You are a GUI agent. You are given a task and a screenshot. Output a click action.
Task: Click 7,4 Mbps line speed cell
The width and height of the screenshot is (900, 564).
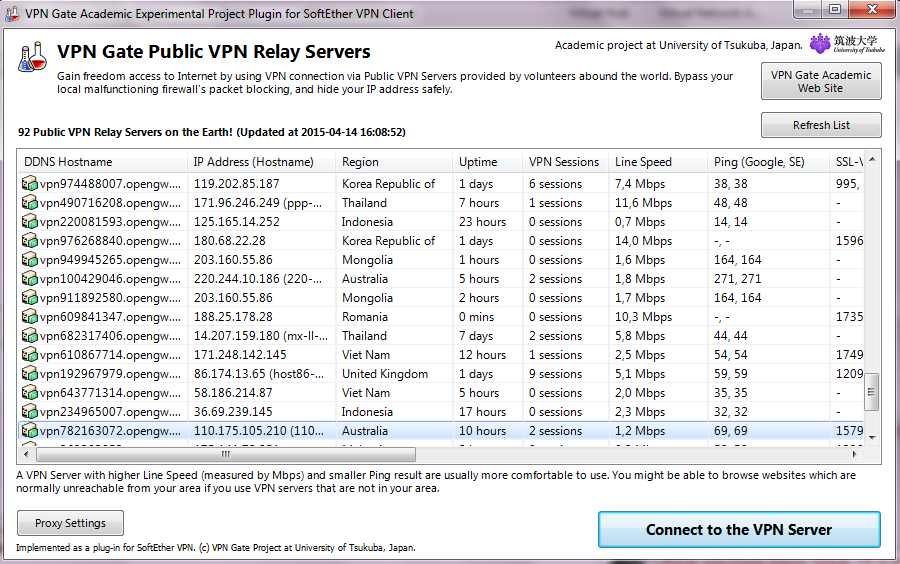click(640, 184)
